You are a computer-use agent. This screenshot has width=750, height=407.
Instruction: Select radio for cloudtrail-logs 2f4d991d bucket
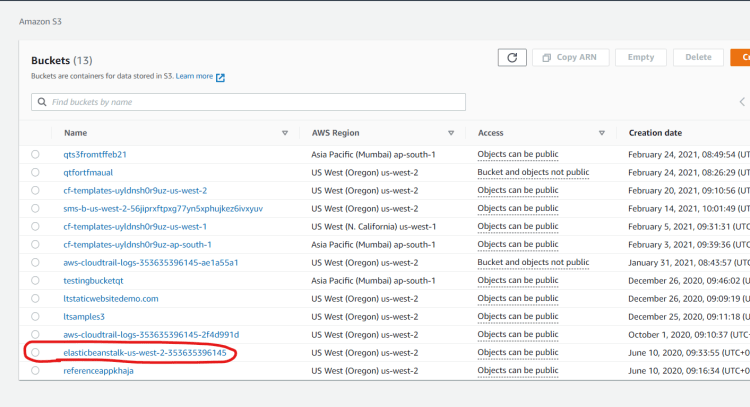(x=35, y=334)
